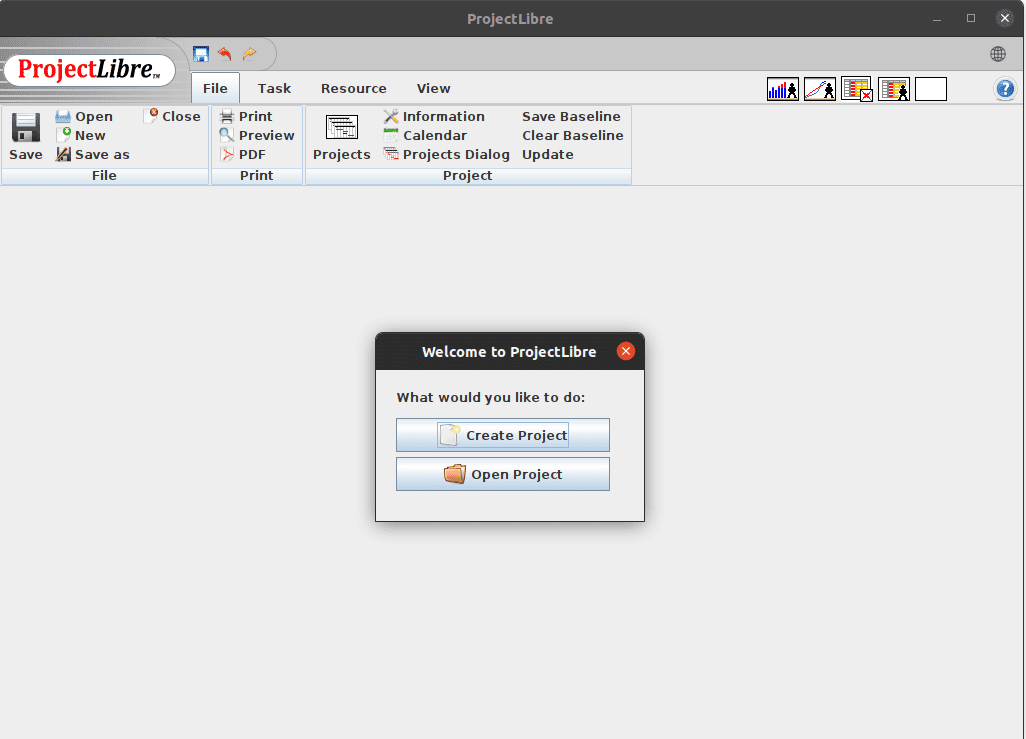Switch to the File ribbon tab
This screenshot has width=1026, height=739.
(215, 88)
